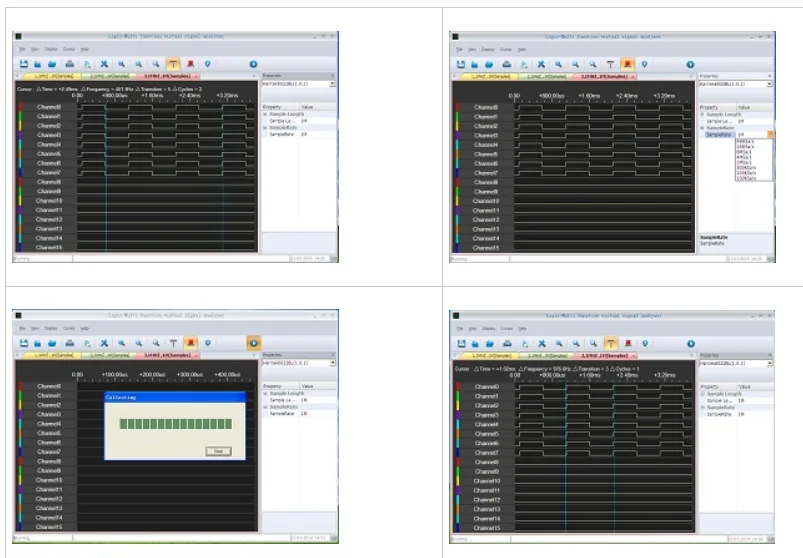803x558 pixels.
Task: Toggle the highlighted T cursor tool, Cycles = 2 window
Action: pos(173,64)
